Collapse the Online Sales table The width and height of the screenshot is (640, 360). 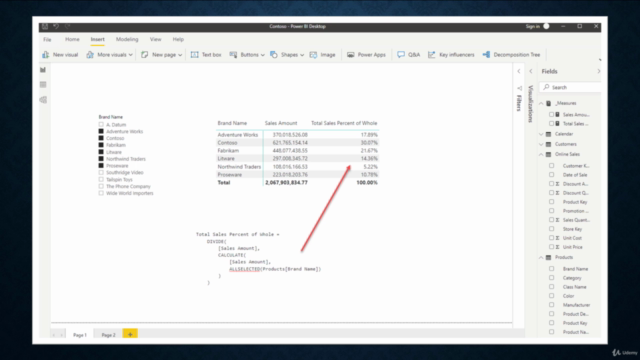pos(541,154)
